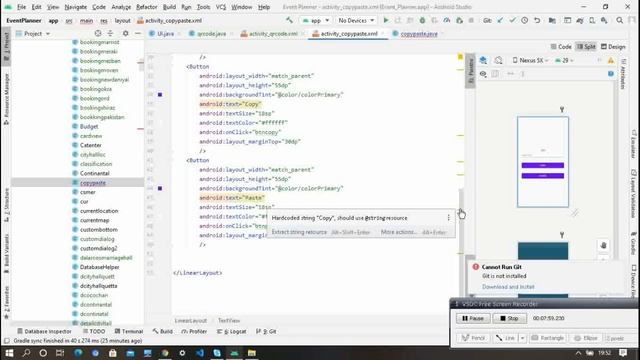Switch editor to Code view
This screenshot has height=360, width=640.
point(561,47)
